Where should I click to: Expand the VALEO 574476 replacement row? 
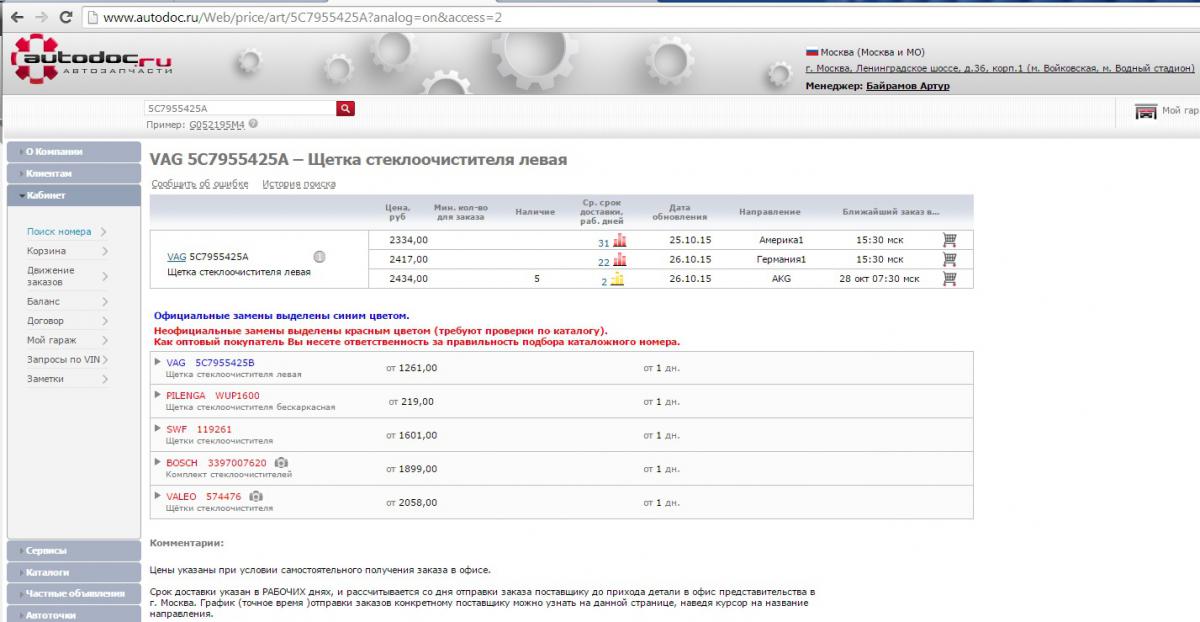[x=158, y=496]
